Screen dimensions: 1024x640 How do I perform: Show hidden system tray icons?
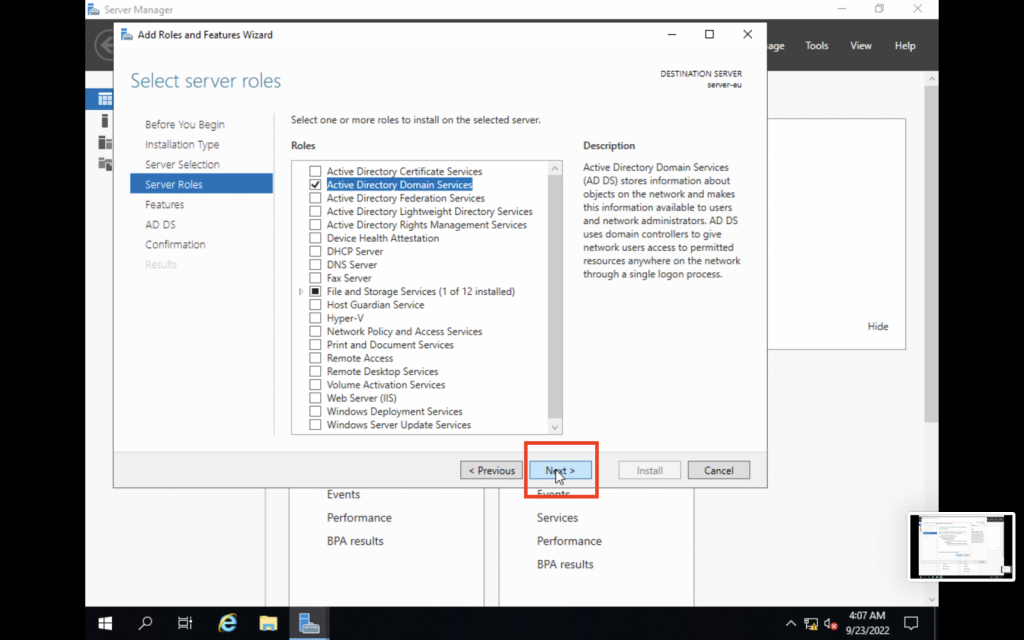click(791, 623)
